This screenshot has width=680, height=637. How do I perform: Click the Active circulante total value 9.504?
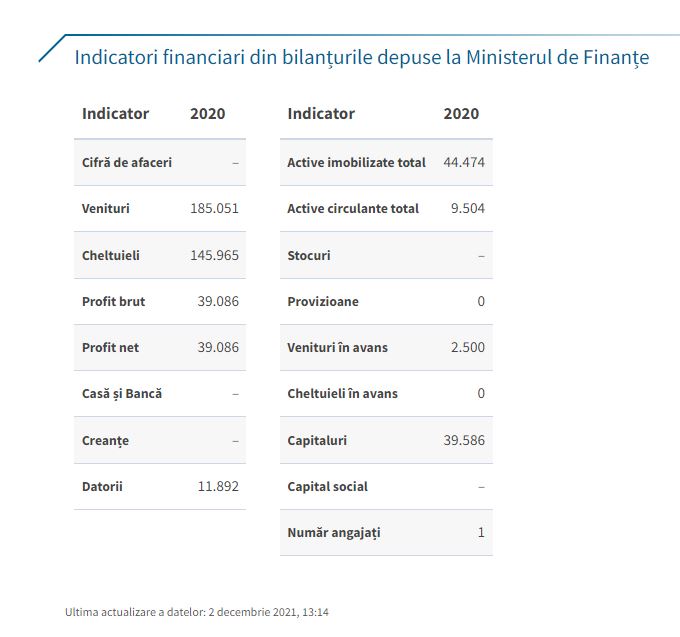coord(466,209)
